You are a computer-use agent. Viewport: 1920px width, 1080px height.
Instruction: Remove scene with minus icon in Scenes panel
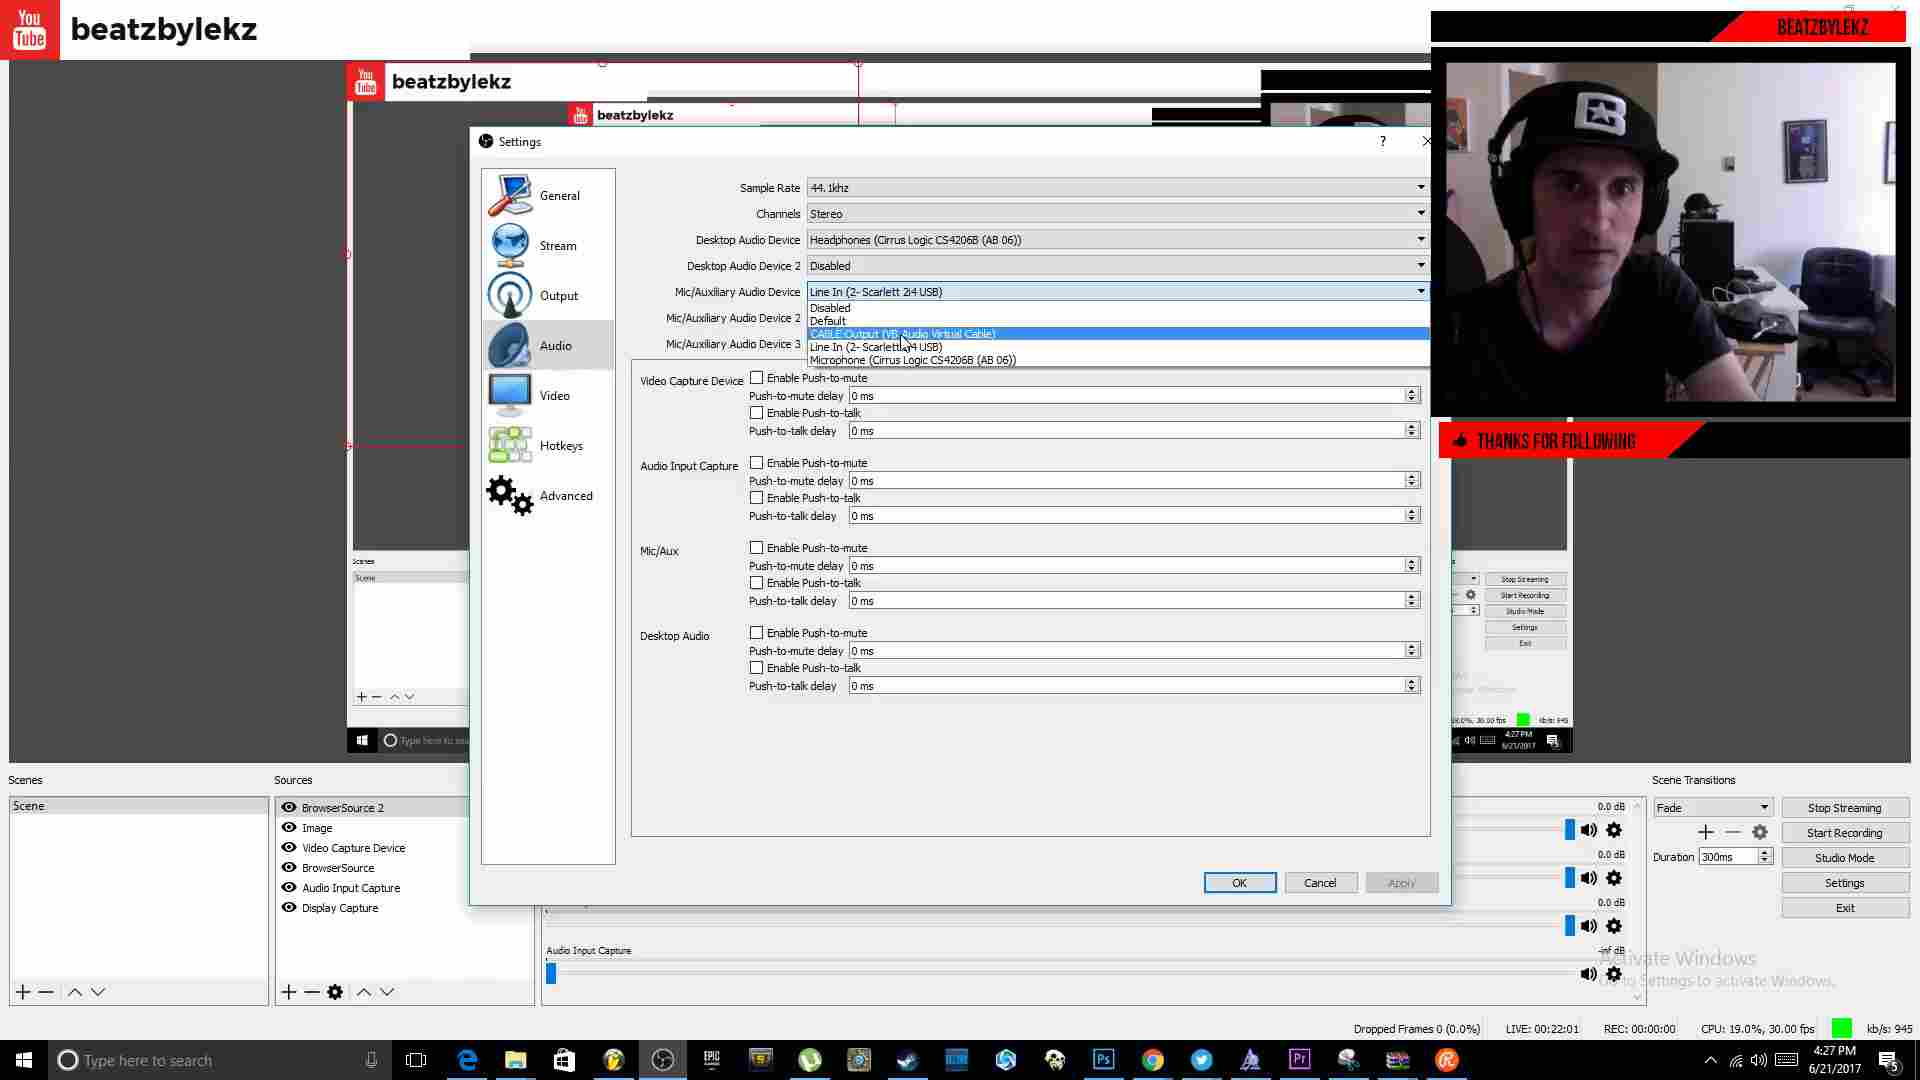pyautogui.click(x=46, y=992)
